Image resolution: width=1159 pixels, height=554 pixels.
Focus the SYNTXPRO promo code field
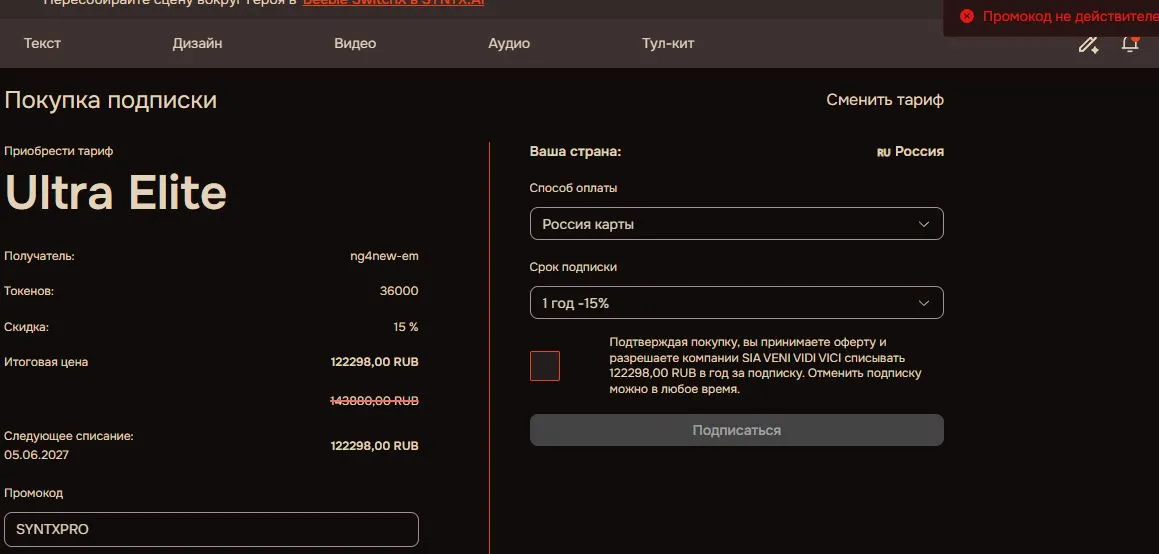[x=211, y=530]
